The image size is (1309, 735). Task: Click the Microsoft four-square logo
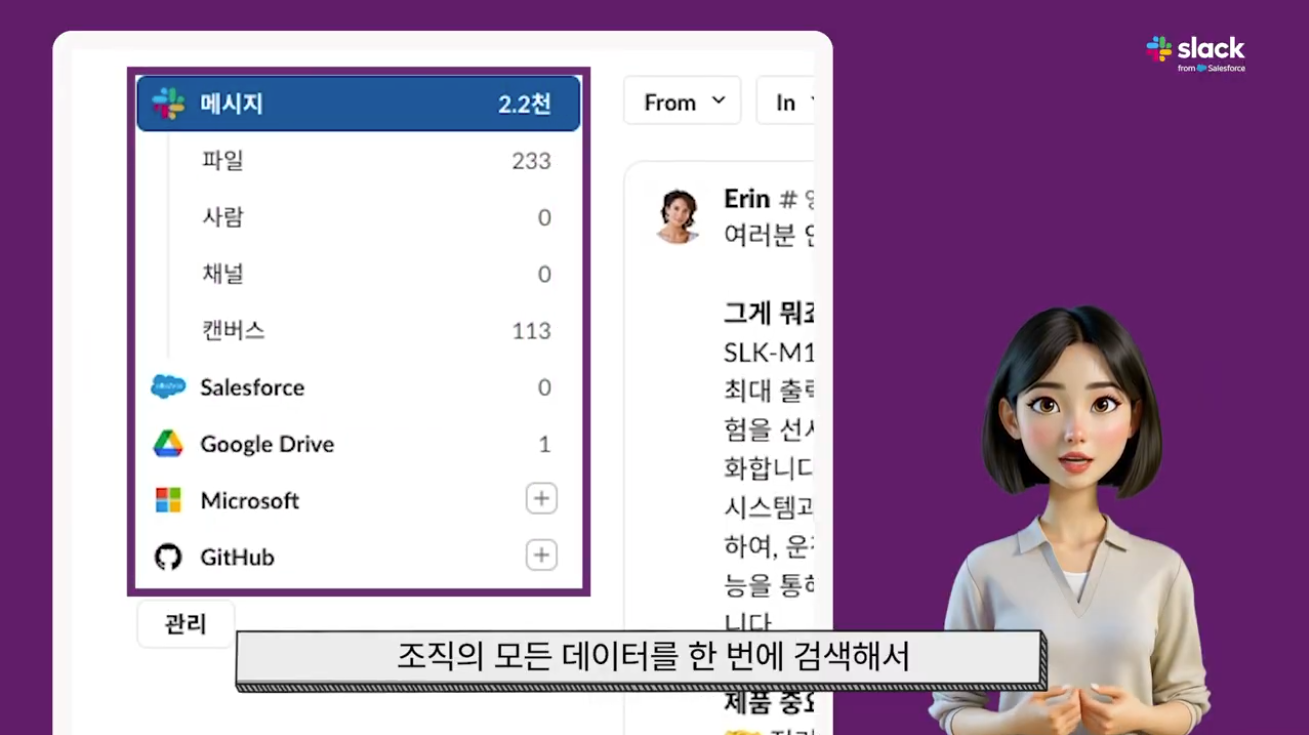point(168,500)
